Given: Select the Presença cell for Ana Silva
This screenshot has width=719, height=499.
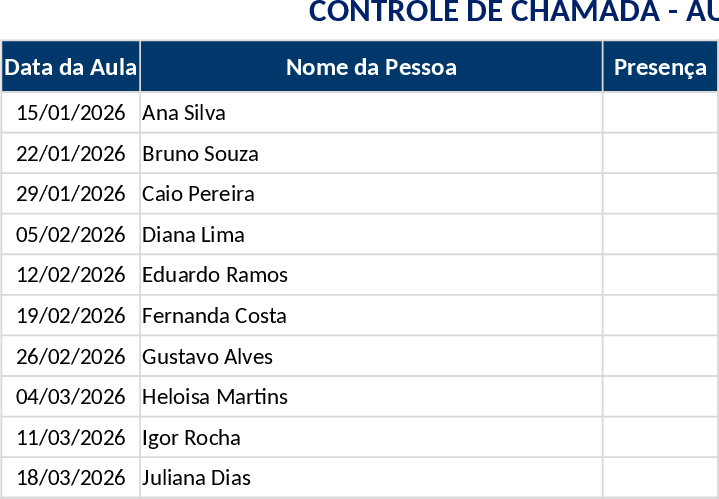Looking at the screenshot, I should click(660, 113).
